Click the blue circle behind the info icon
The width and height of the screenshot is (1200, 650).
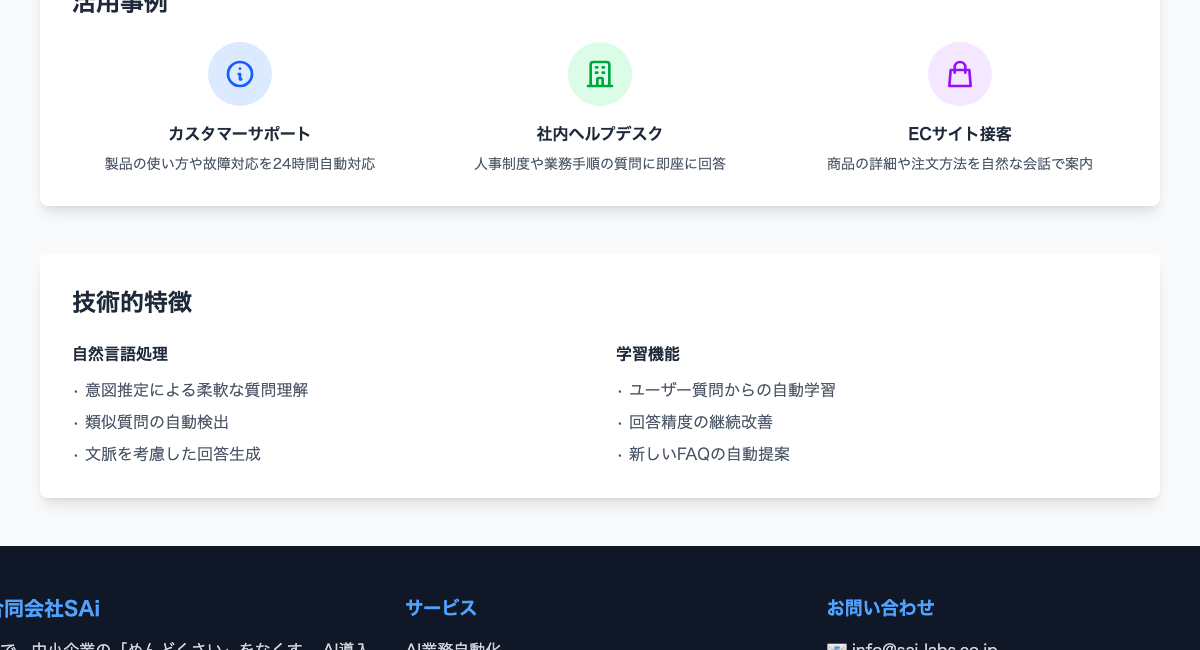(240, 74)
